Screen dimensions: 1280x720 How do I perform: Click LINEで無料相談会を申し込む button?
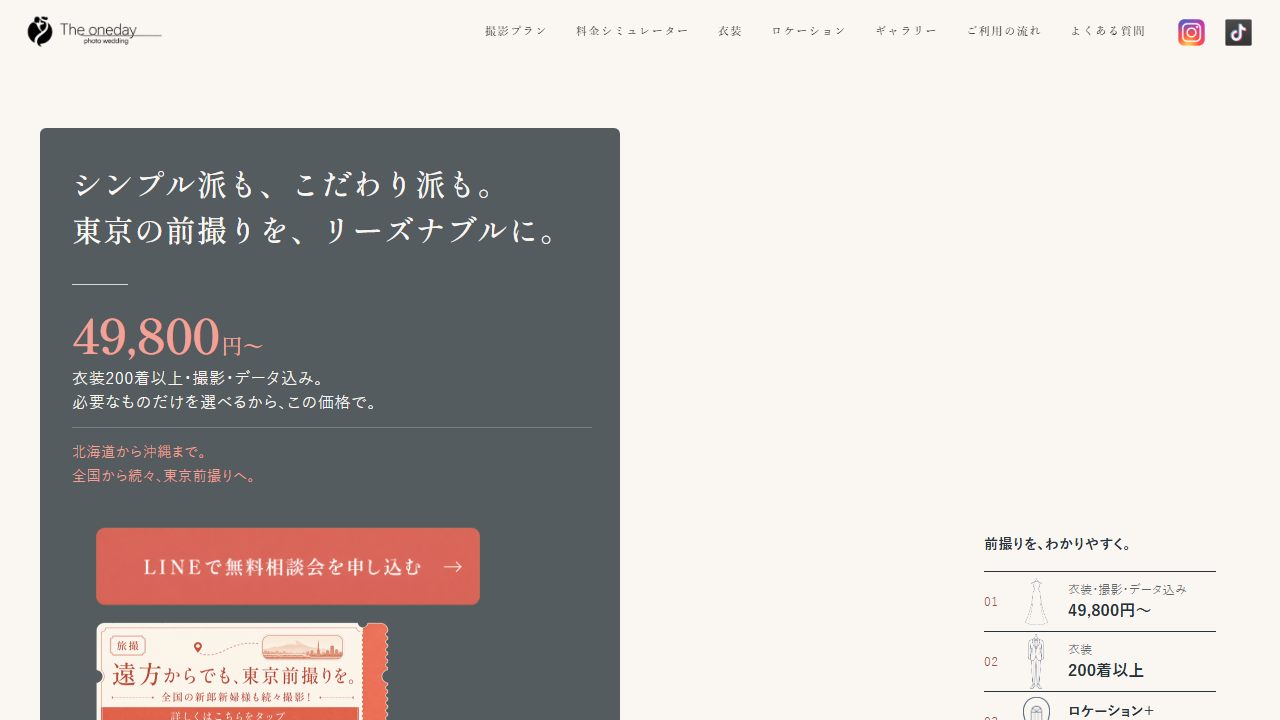288,566
